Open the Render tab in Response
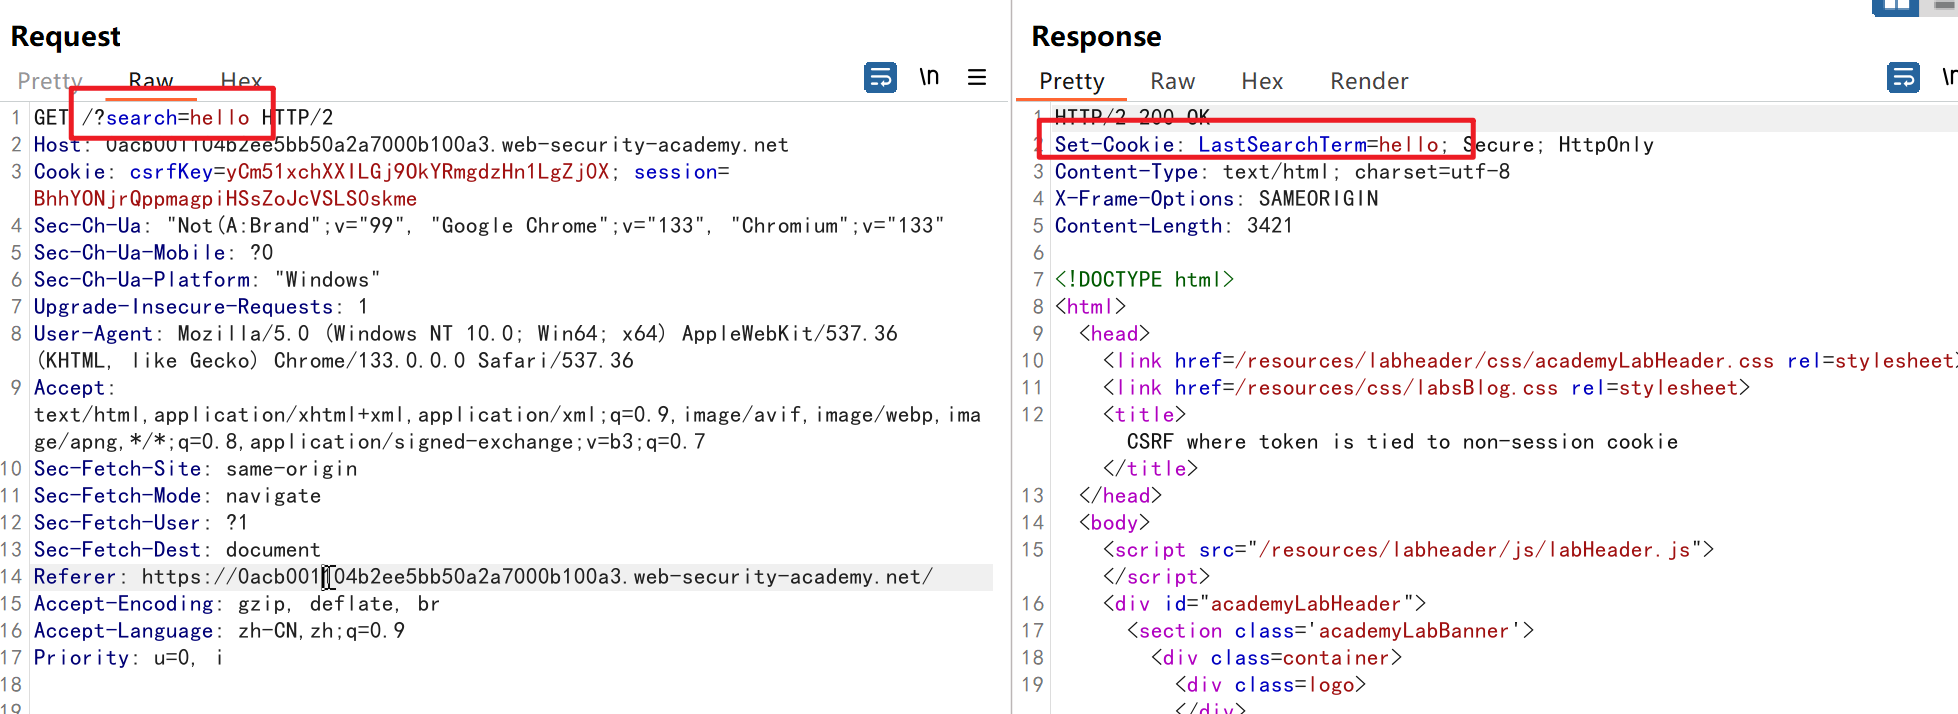This screenshot has height=714, width=1958. tap(1369, 81)
